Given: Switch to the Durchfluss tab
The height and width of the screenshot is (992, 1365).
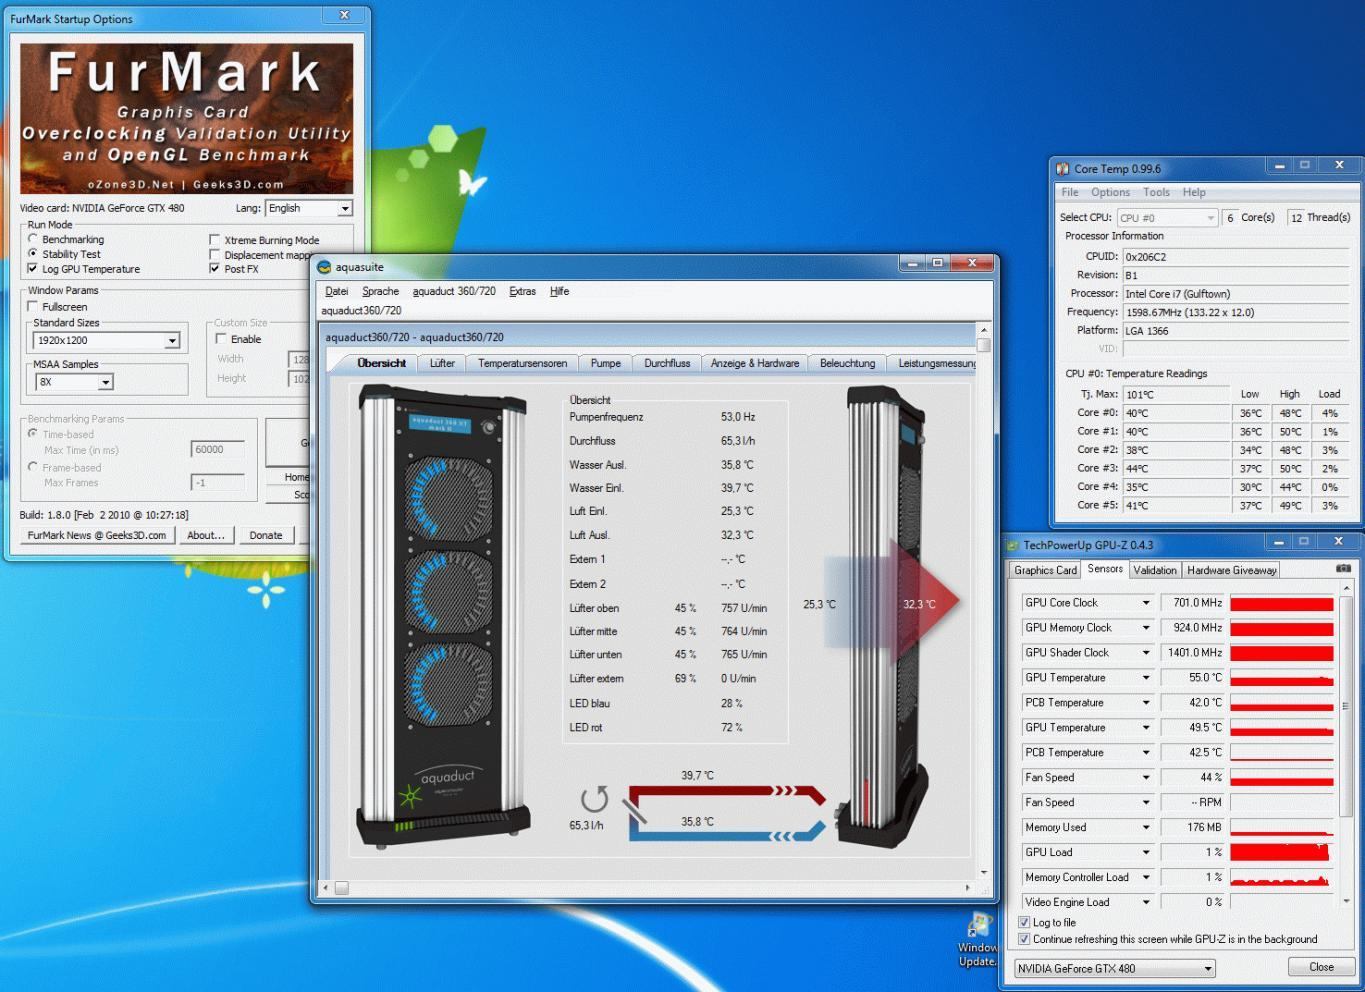Looking at the screenshot, I should tap(667, 363).
